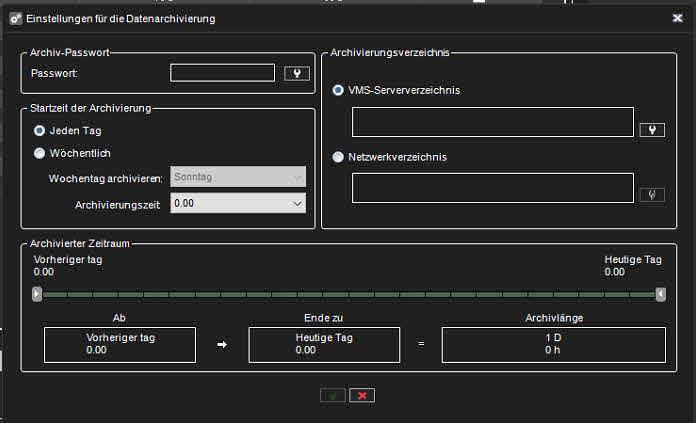The height and width of the screenshot is (423, 696).
Task: Select the Jeden Tag radio button
Action: pyautogui.click(x=40, y=130)
